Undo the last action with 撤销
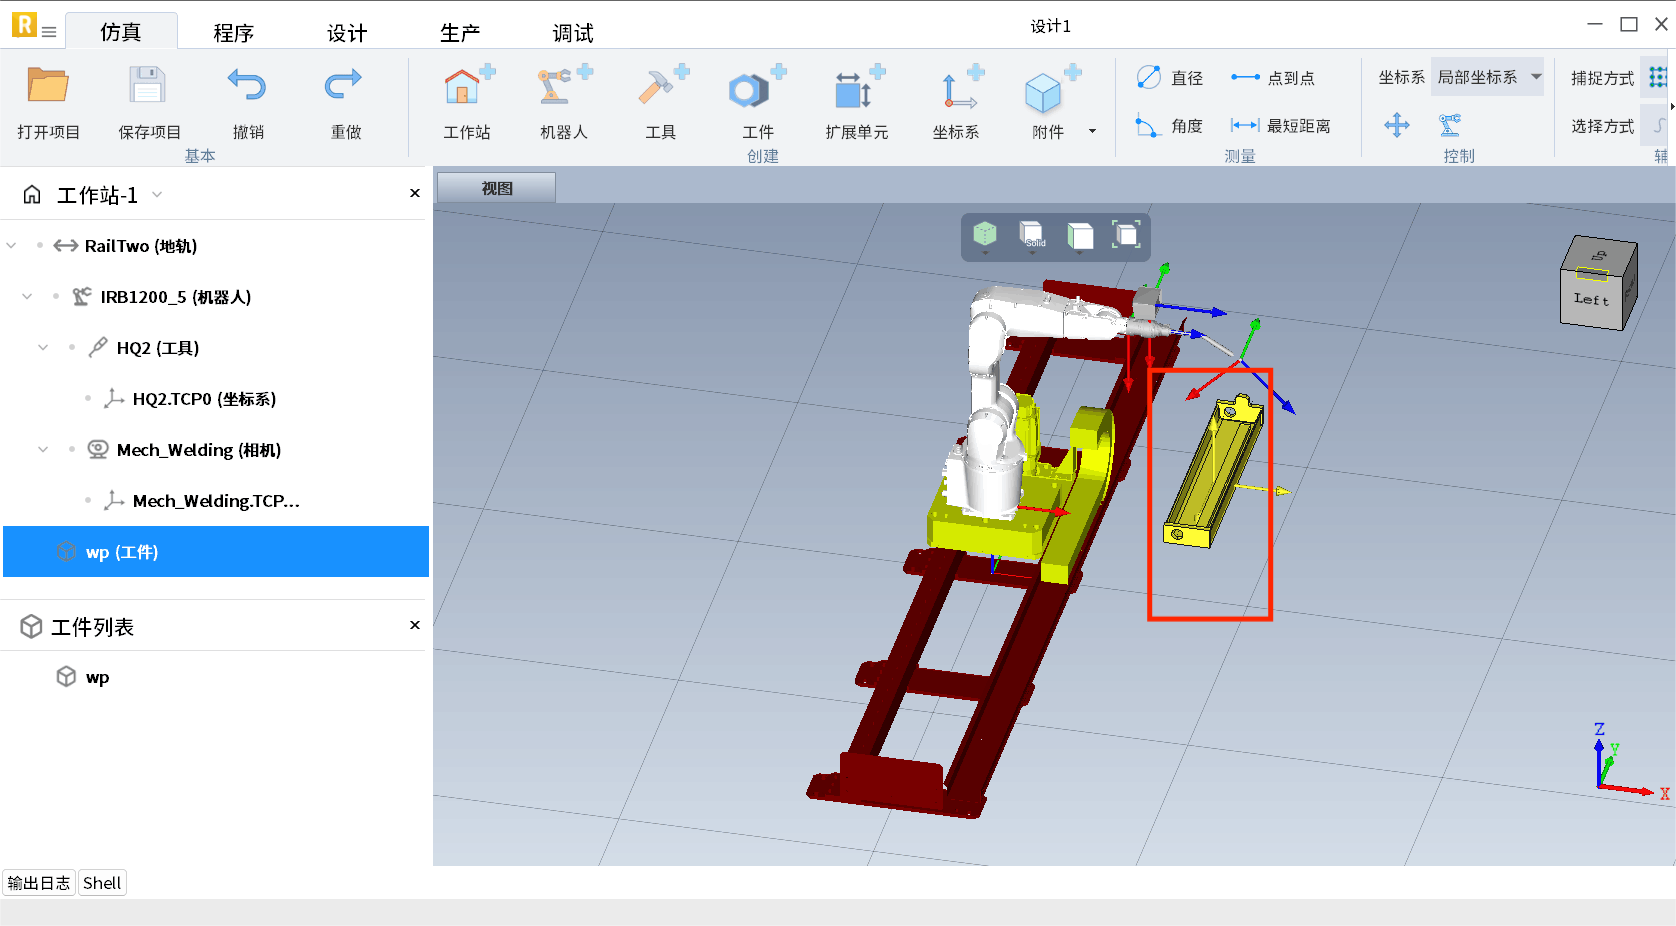This screenshot has height=926, width=1676. pyautogui.click(x=247, y=86)
